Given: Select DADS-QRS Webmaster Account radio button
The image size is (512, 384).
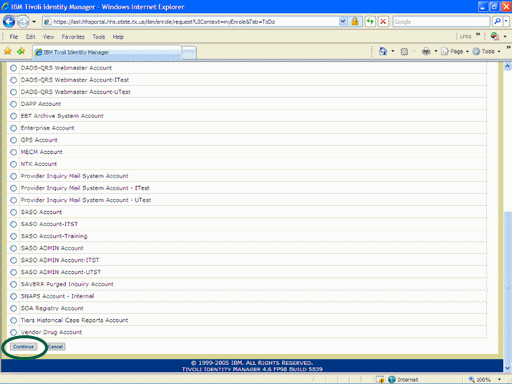Looking at the screenshot, I should pyautogui.click(x=13, y=68).
